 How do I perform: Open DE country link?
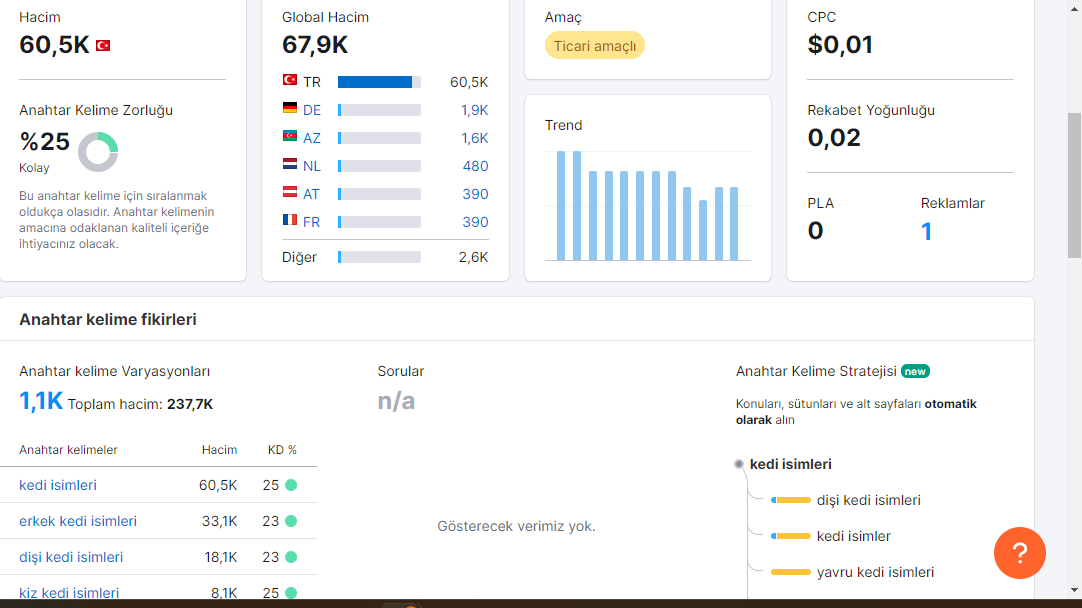(x=312, y=110)
